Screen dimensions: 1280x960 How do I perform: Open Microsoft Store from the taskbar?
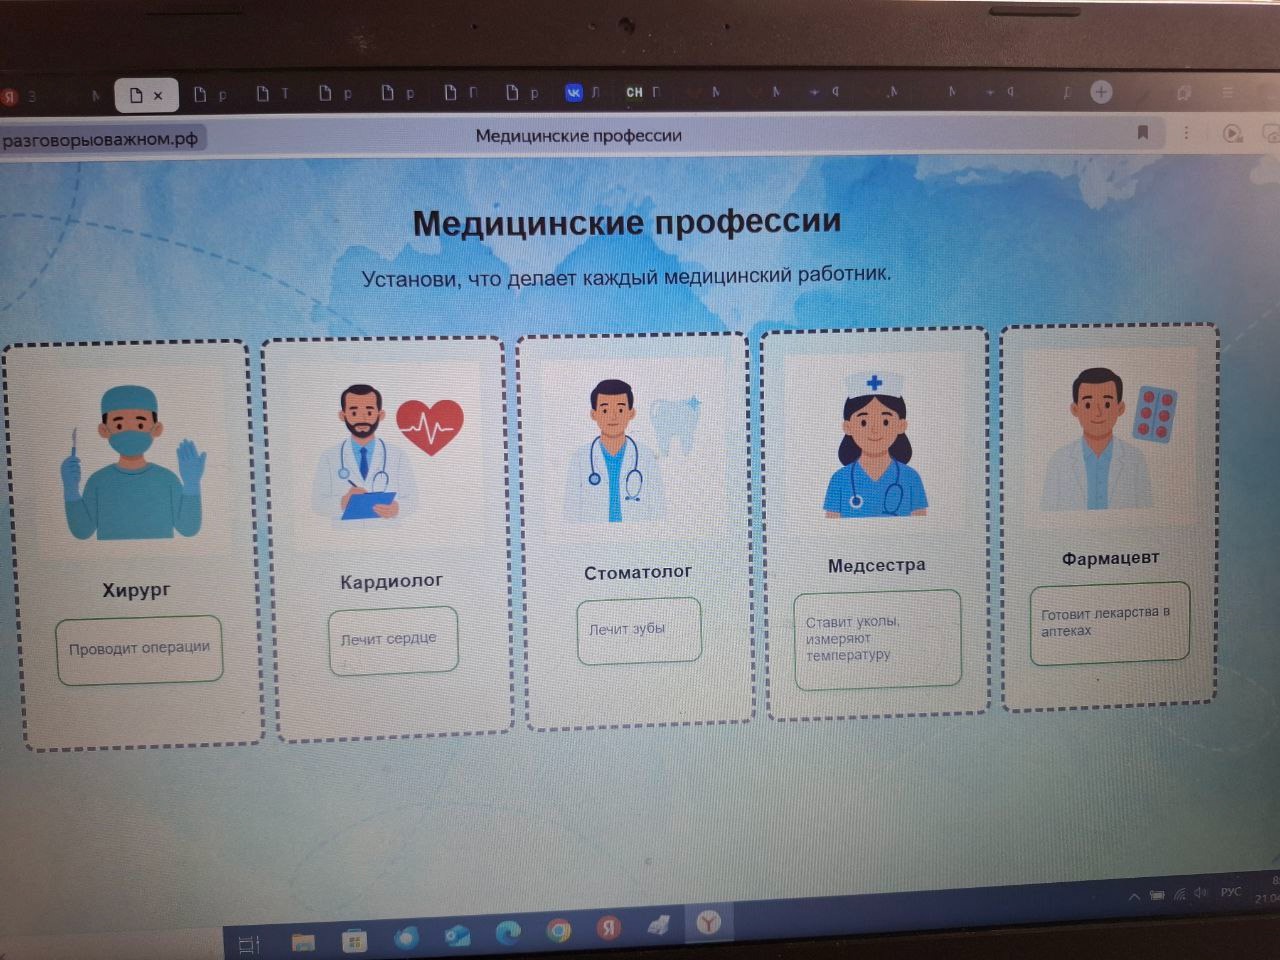[x=354, y=940]
